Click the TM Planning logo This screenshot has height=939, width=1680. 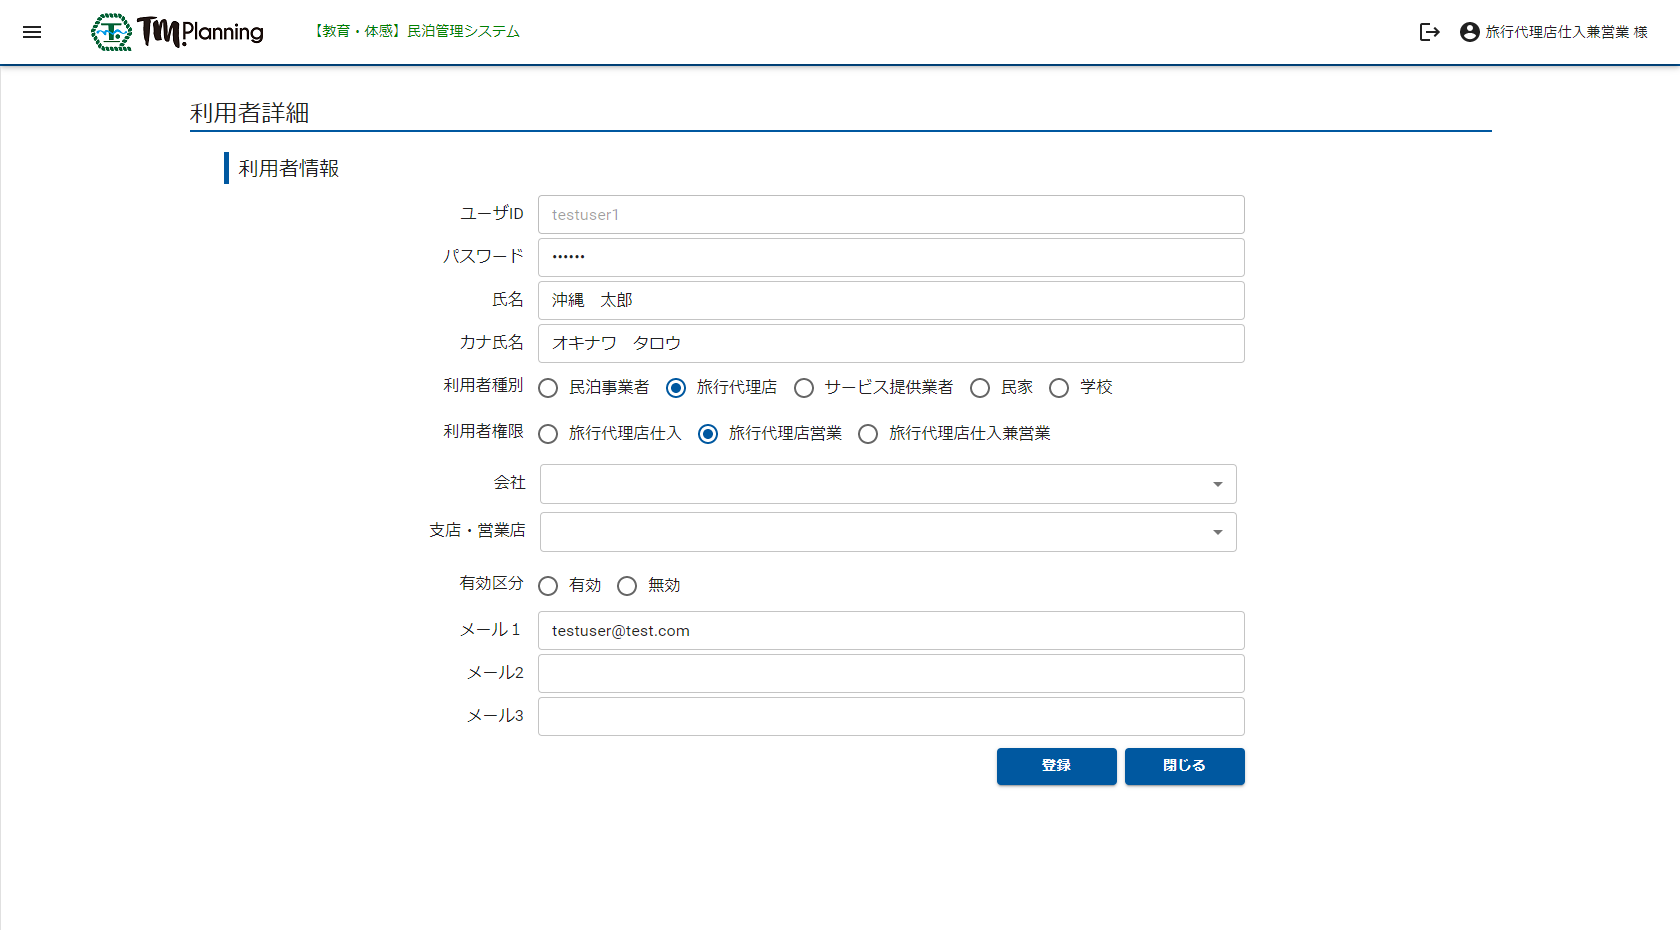point(178,32)
